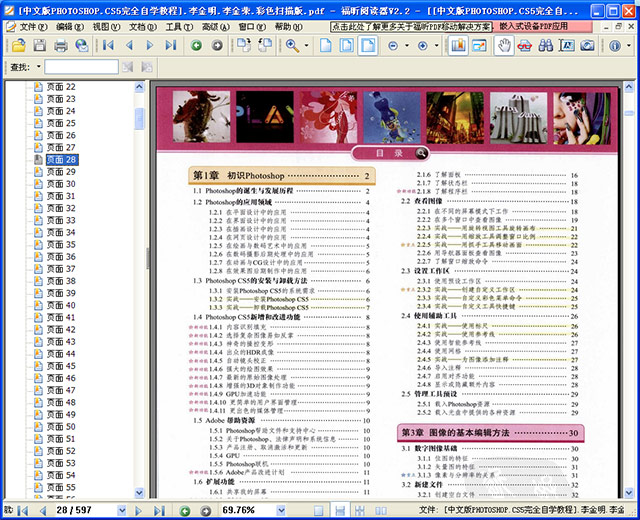Image resolution: width=640 pixels, height=520 pixels.
Task: Select 页面 22 in page list
Action: point(61,87)
